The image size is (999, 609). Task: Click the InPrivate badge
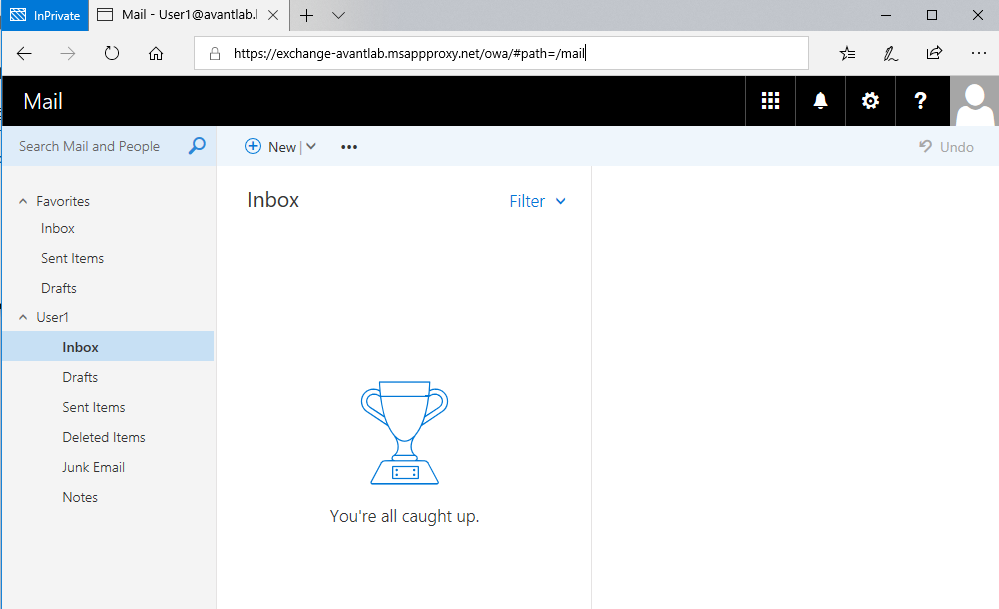click(45, 15)
